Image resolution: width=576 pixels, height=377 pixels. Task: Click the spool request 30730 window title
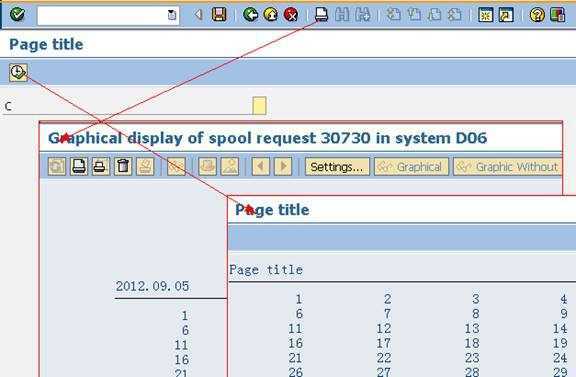[x=267, y=139]
